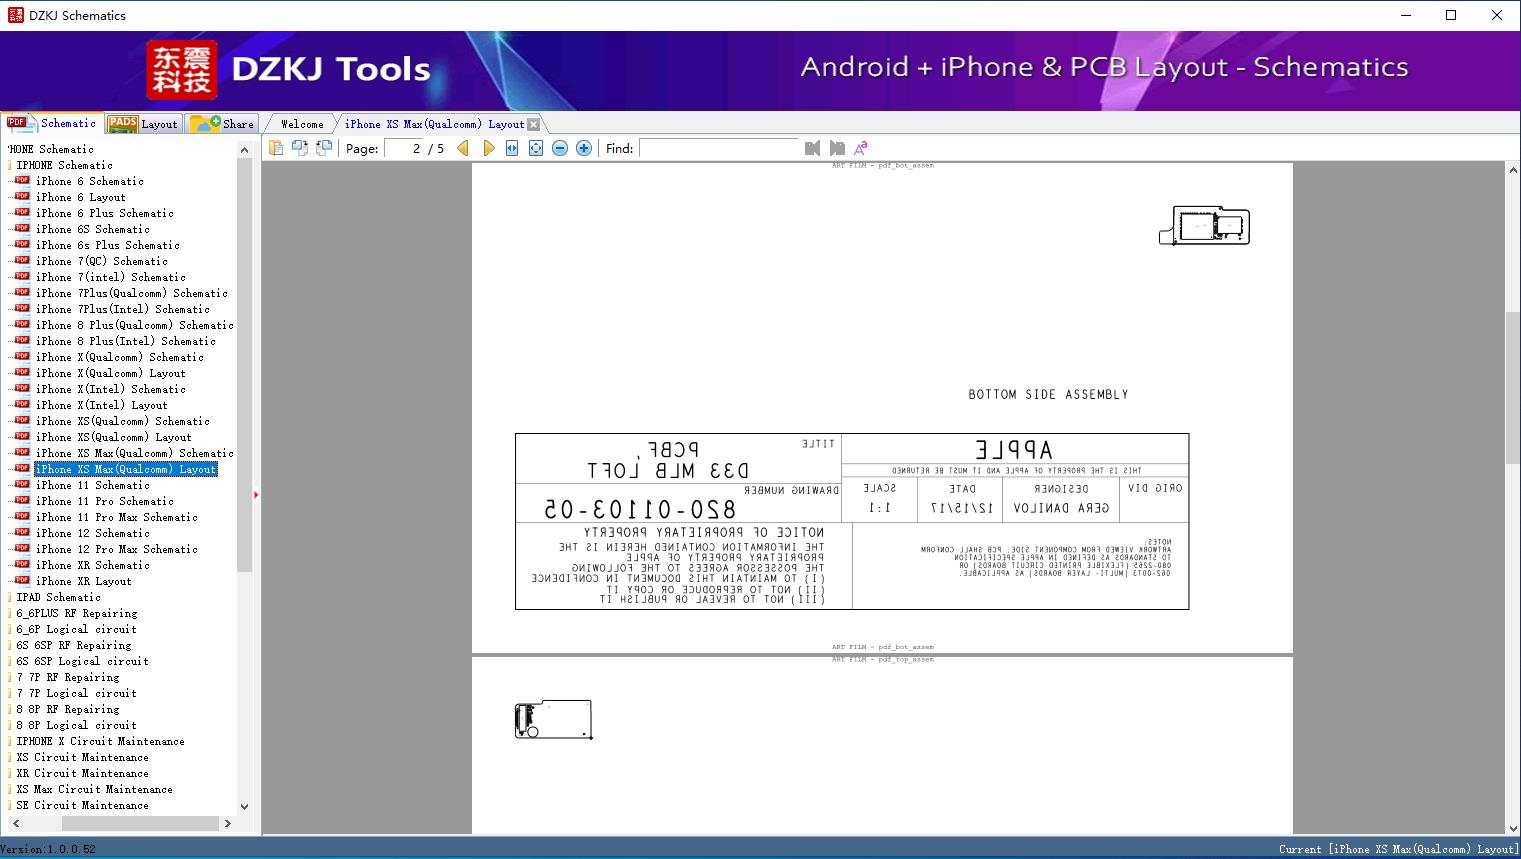
Task: Open iPhone 11 Pro Max Schematic
Action: [117, 517]
